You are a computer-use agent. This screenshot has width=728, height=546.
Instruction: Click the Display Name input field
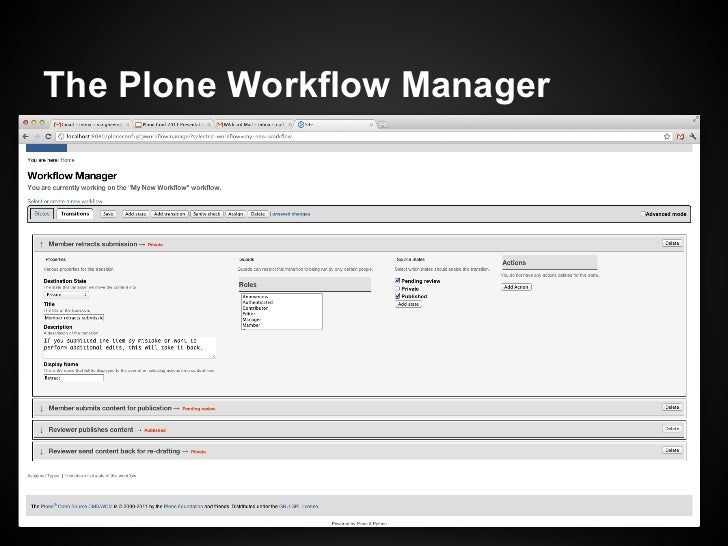click(x=73, y=378)
